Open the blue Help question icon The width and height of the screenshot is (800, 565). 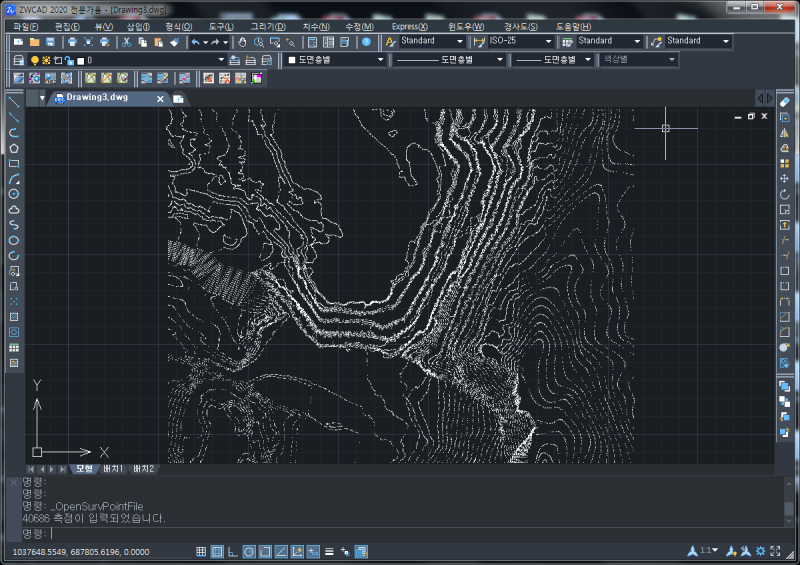click(366, 42)
